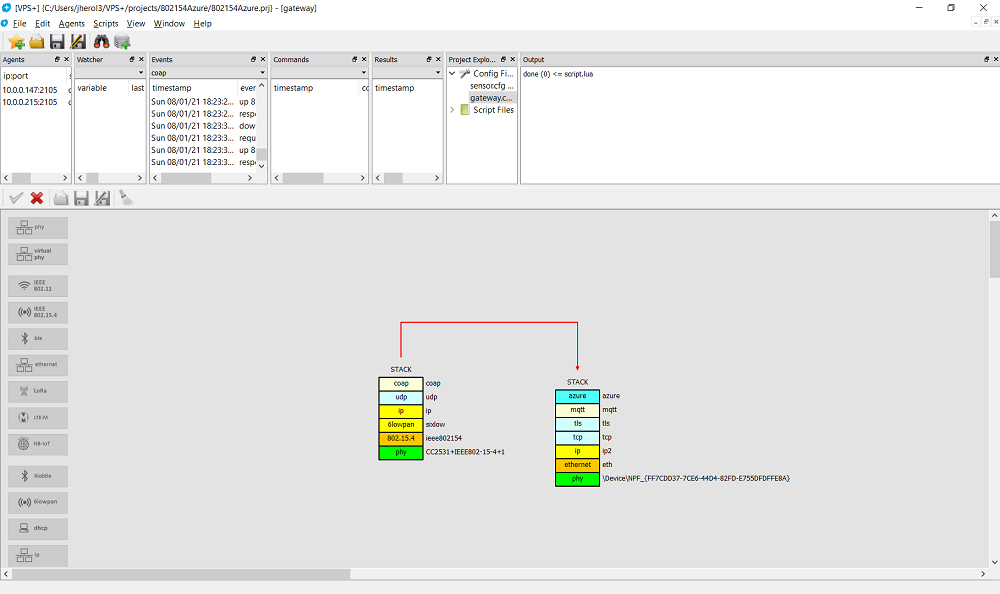Image resolution: width=1000 pixels, height=594 pixels.
Task: Choose the NB-IoT palette block
Action: pyautogui.click(x=39, y=444)
